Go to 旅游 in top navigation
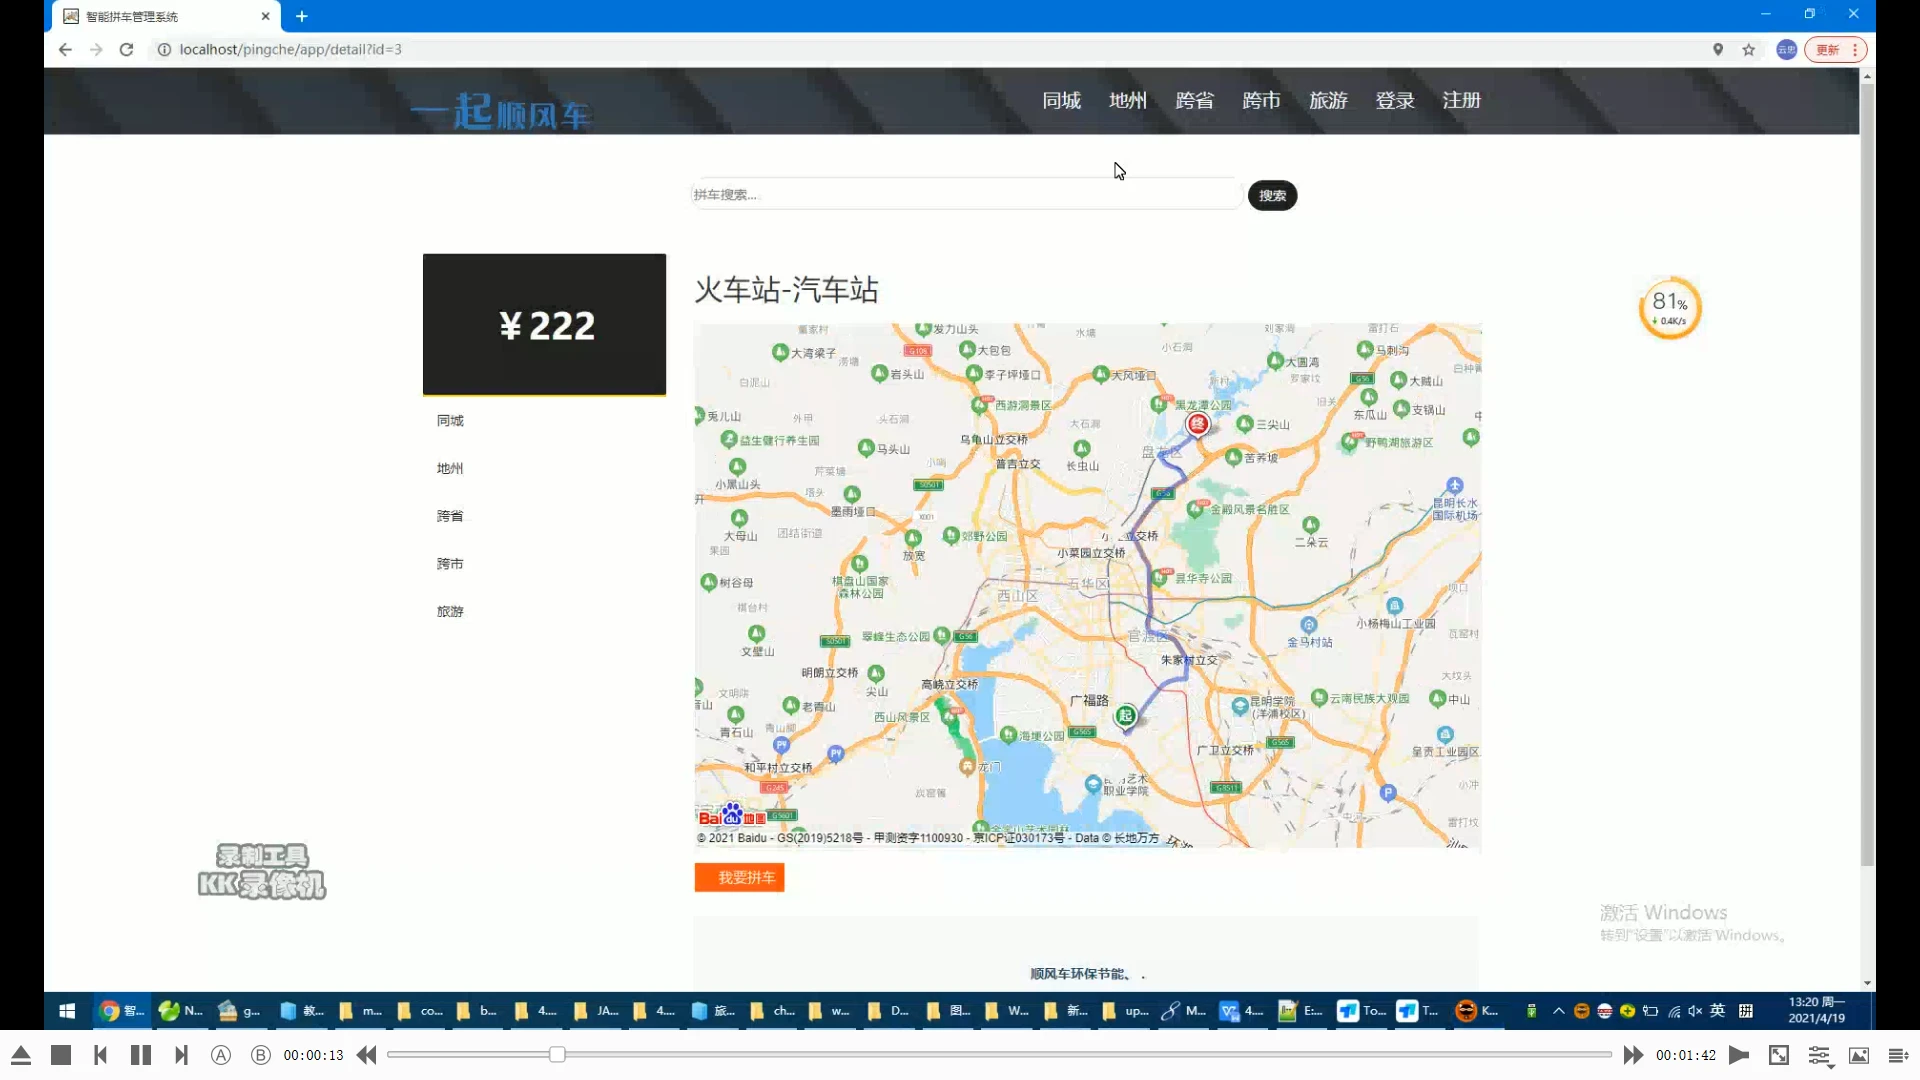 coord(1328,100)
